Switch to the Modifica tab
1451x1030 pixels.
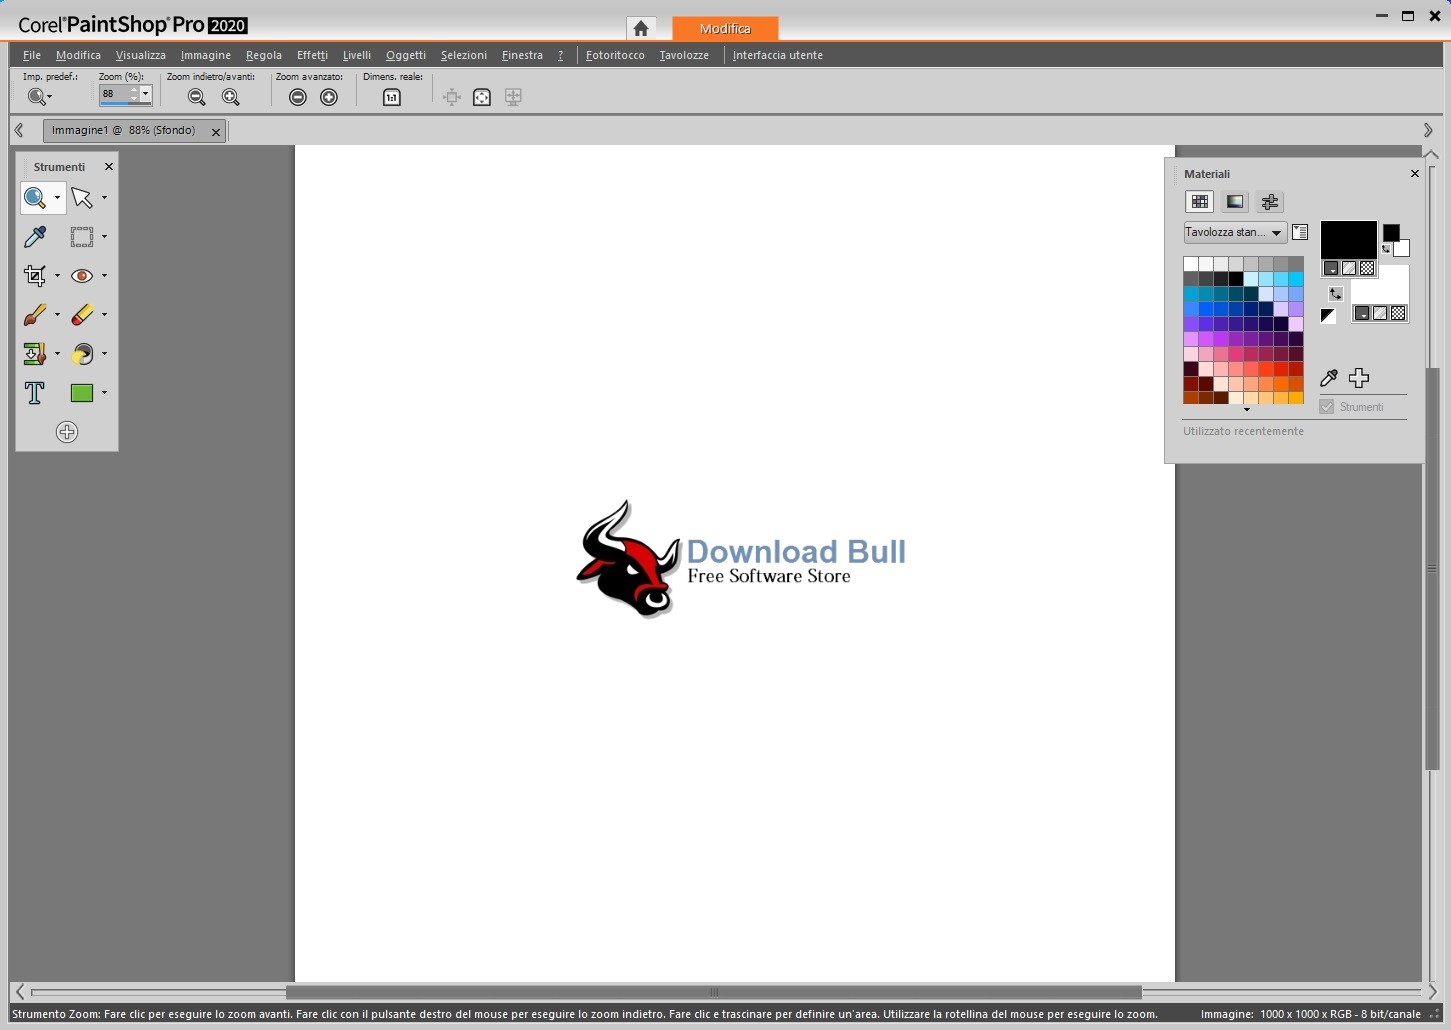(x=725, y=28)
